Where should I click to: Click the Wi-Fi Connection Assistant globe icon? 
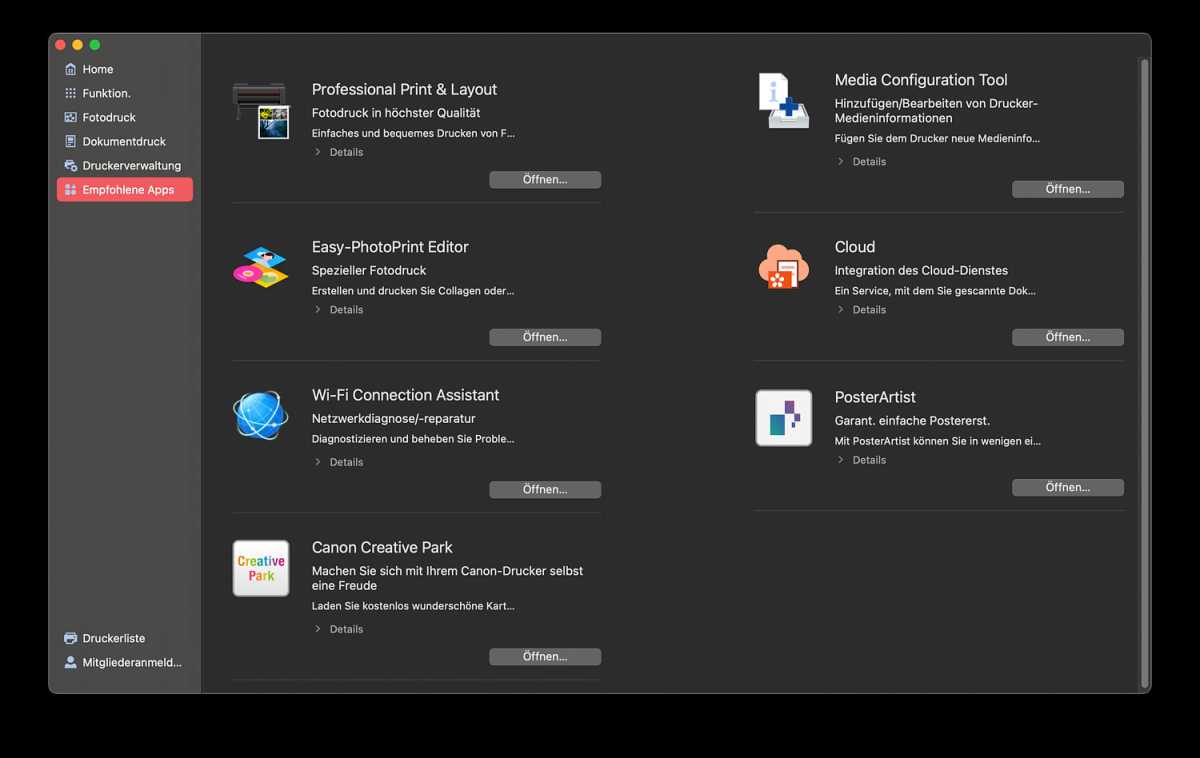(261, 415)
